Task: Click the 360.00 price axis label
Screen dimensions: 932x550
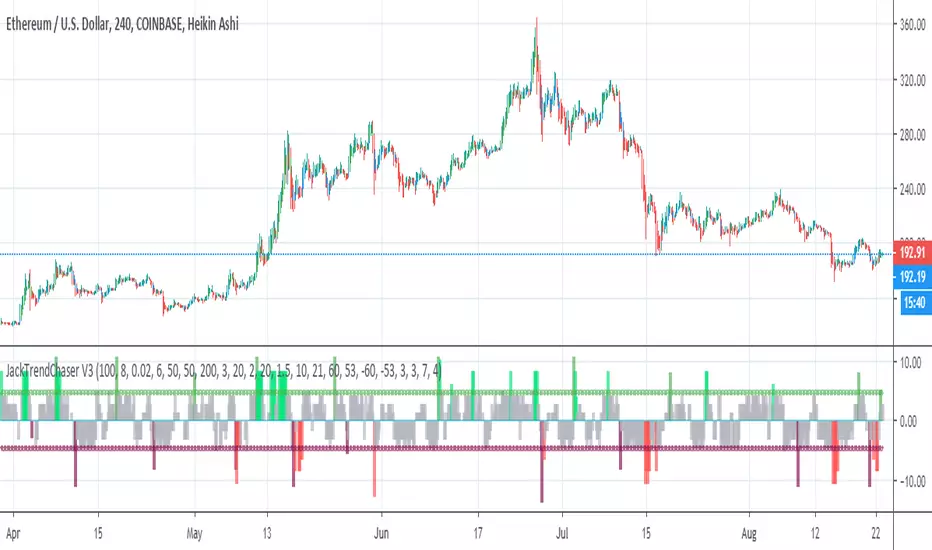Action: 912,24
